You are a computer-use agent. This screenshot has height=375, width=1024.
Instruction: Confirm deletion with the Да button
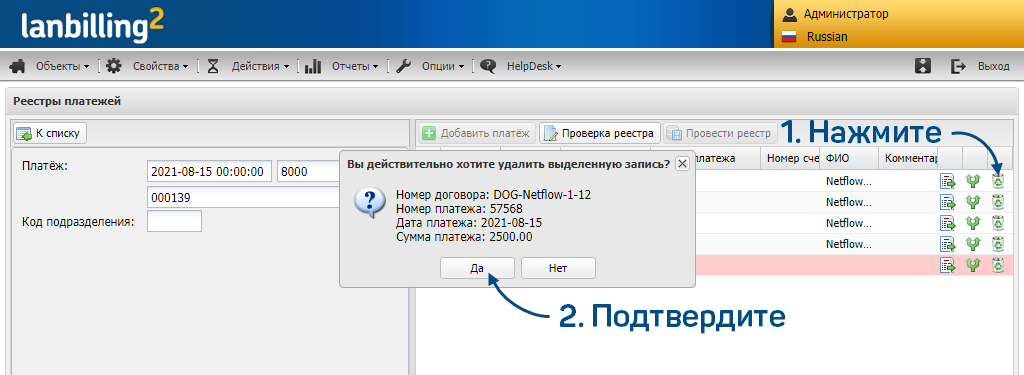[x=477, y=268]
